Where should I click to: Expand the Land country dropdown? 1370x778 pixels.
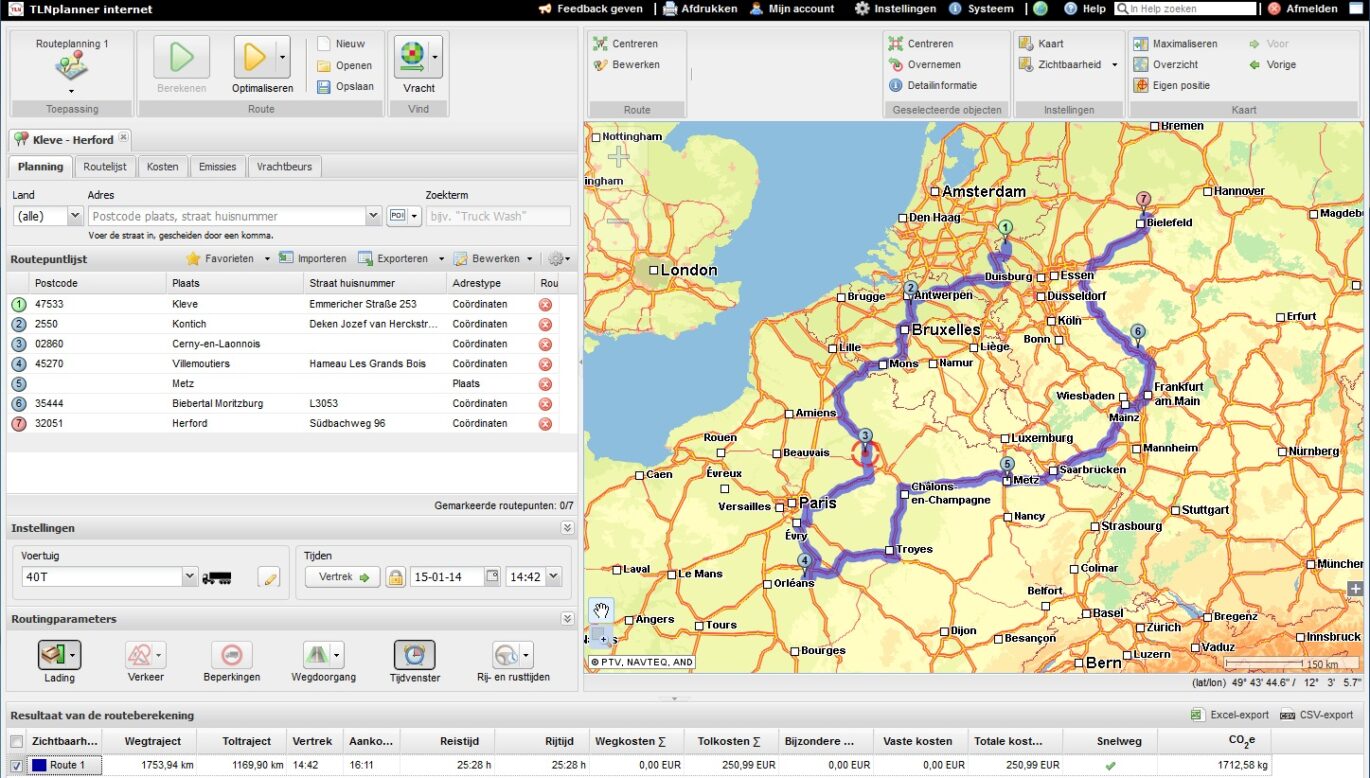74,216
